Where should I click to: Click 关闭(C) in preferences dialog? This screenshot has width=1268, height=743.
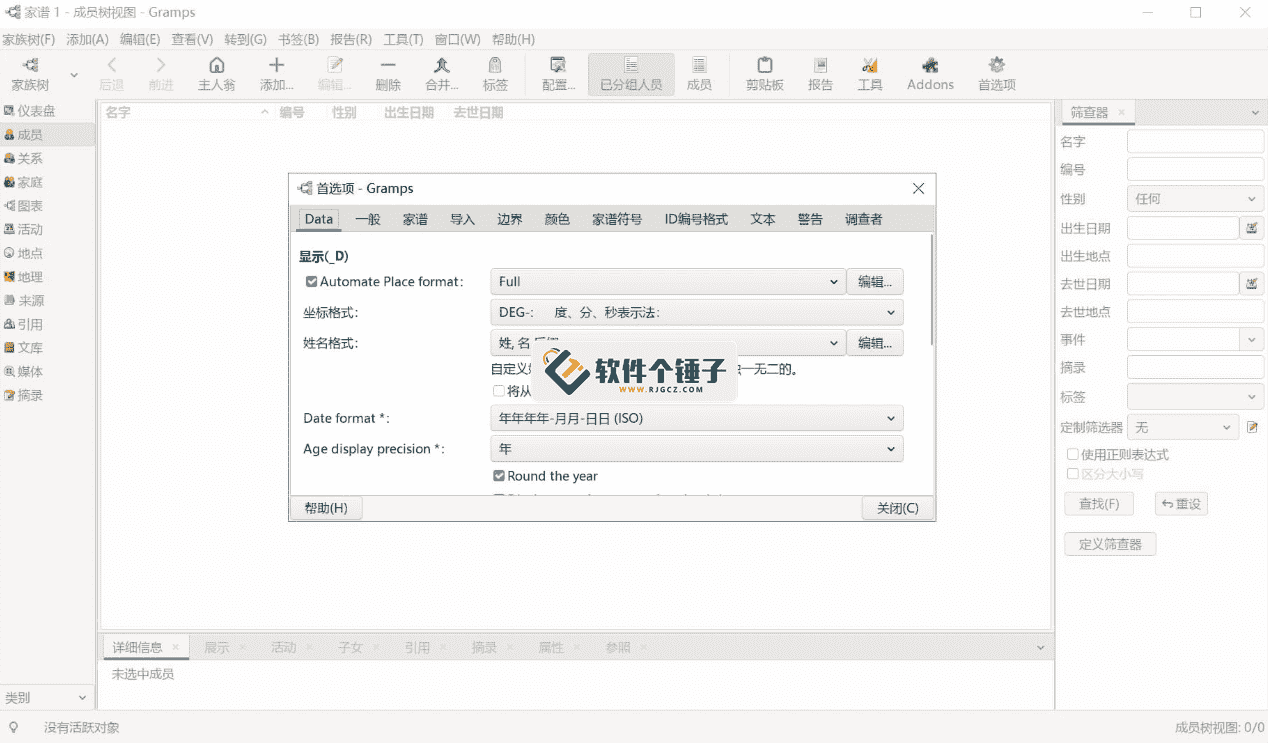(x=898, y=508)
